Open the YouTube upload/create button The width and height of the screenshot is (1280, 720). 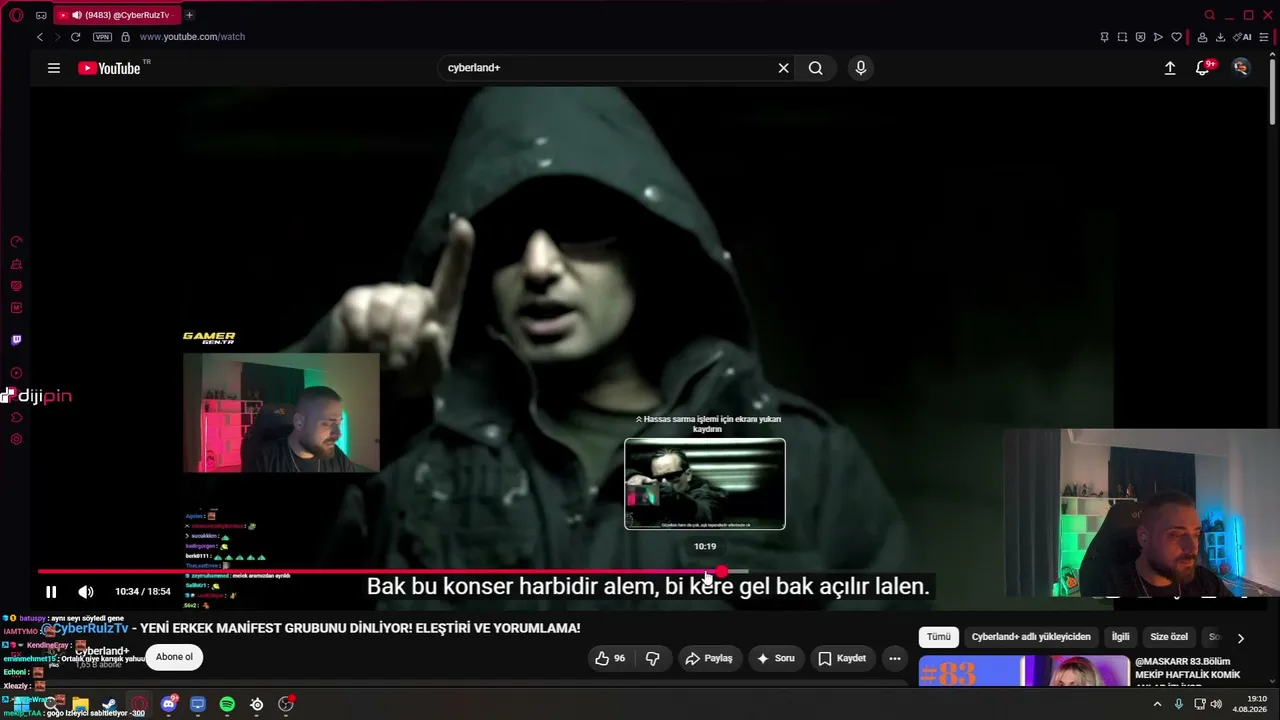click(x=1170, y=68)
